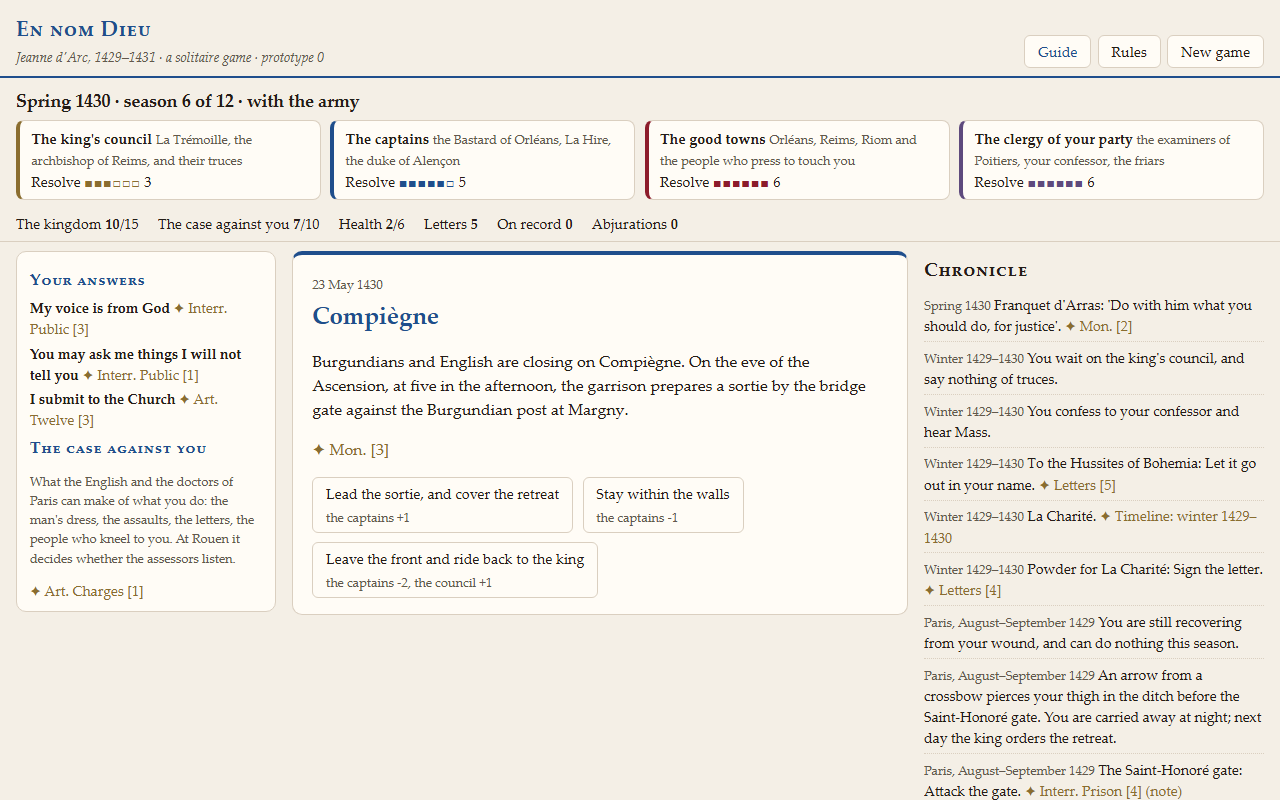Choose Lead the sortie, and cover the retreat
Viewport: 1280px width, 800px height.
442,505
